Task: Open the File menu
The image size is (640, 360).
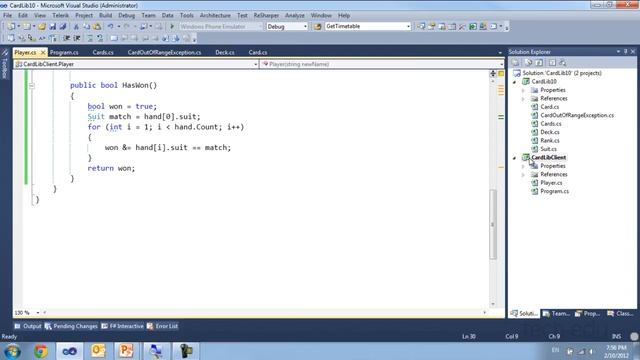Action: (7, 16)
